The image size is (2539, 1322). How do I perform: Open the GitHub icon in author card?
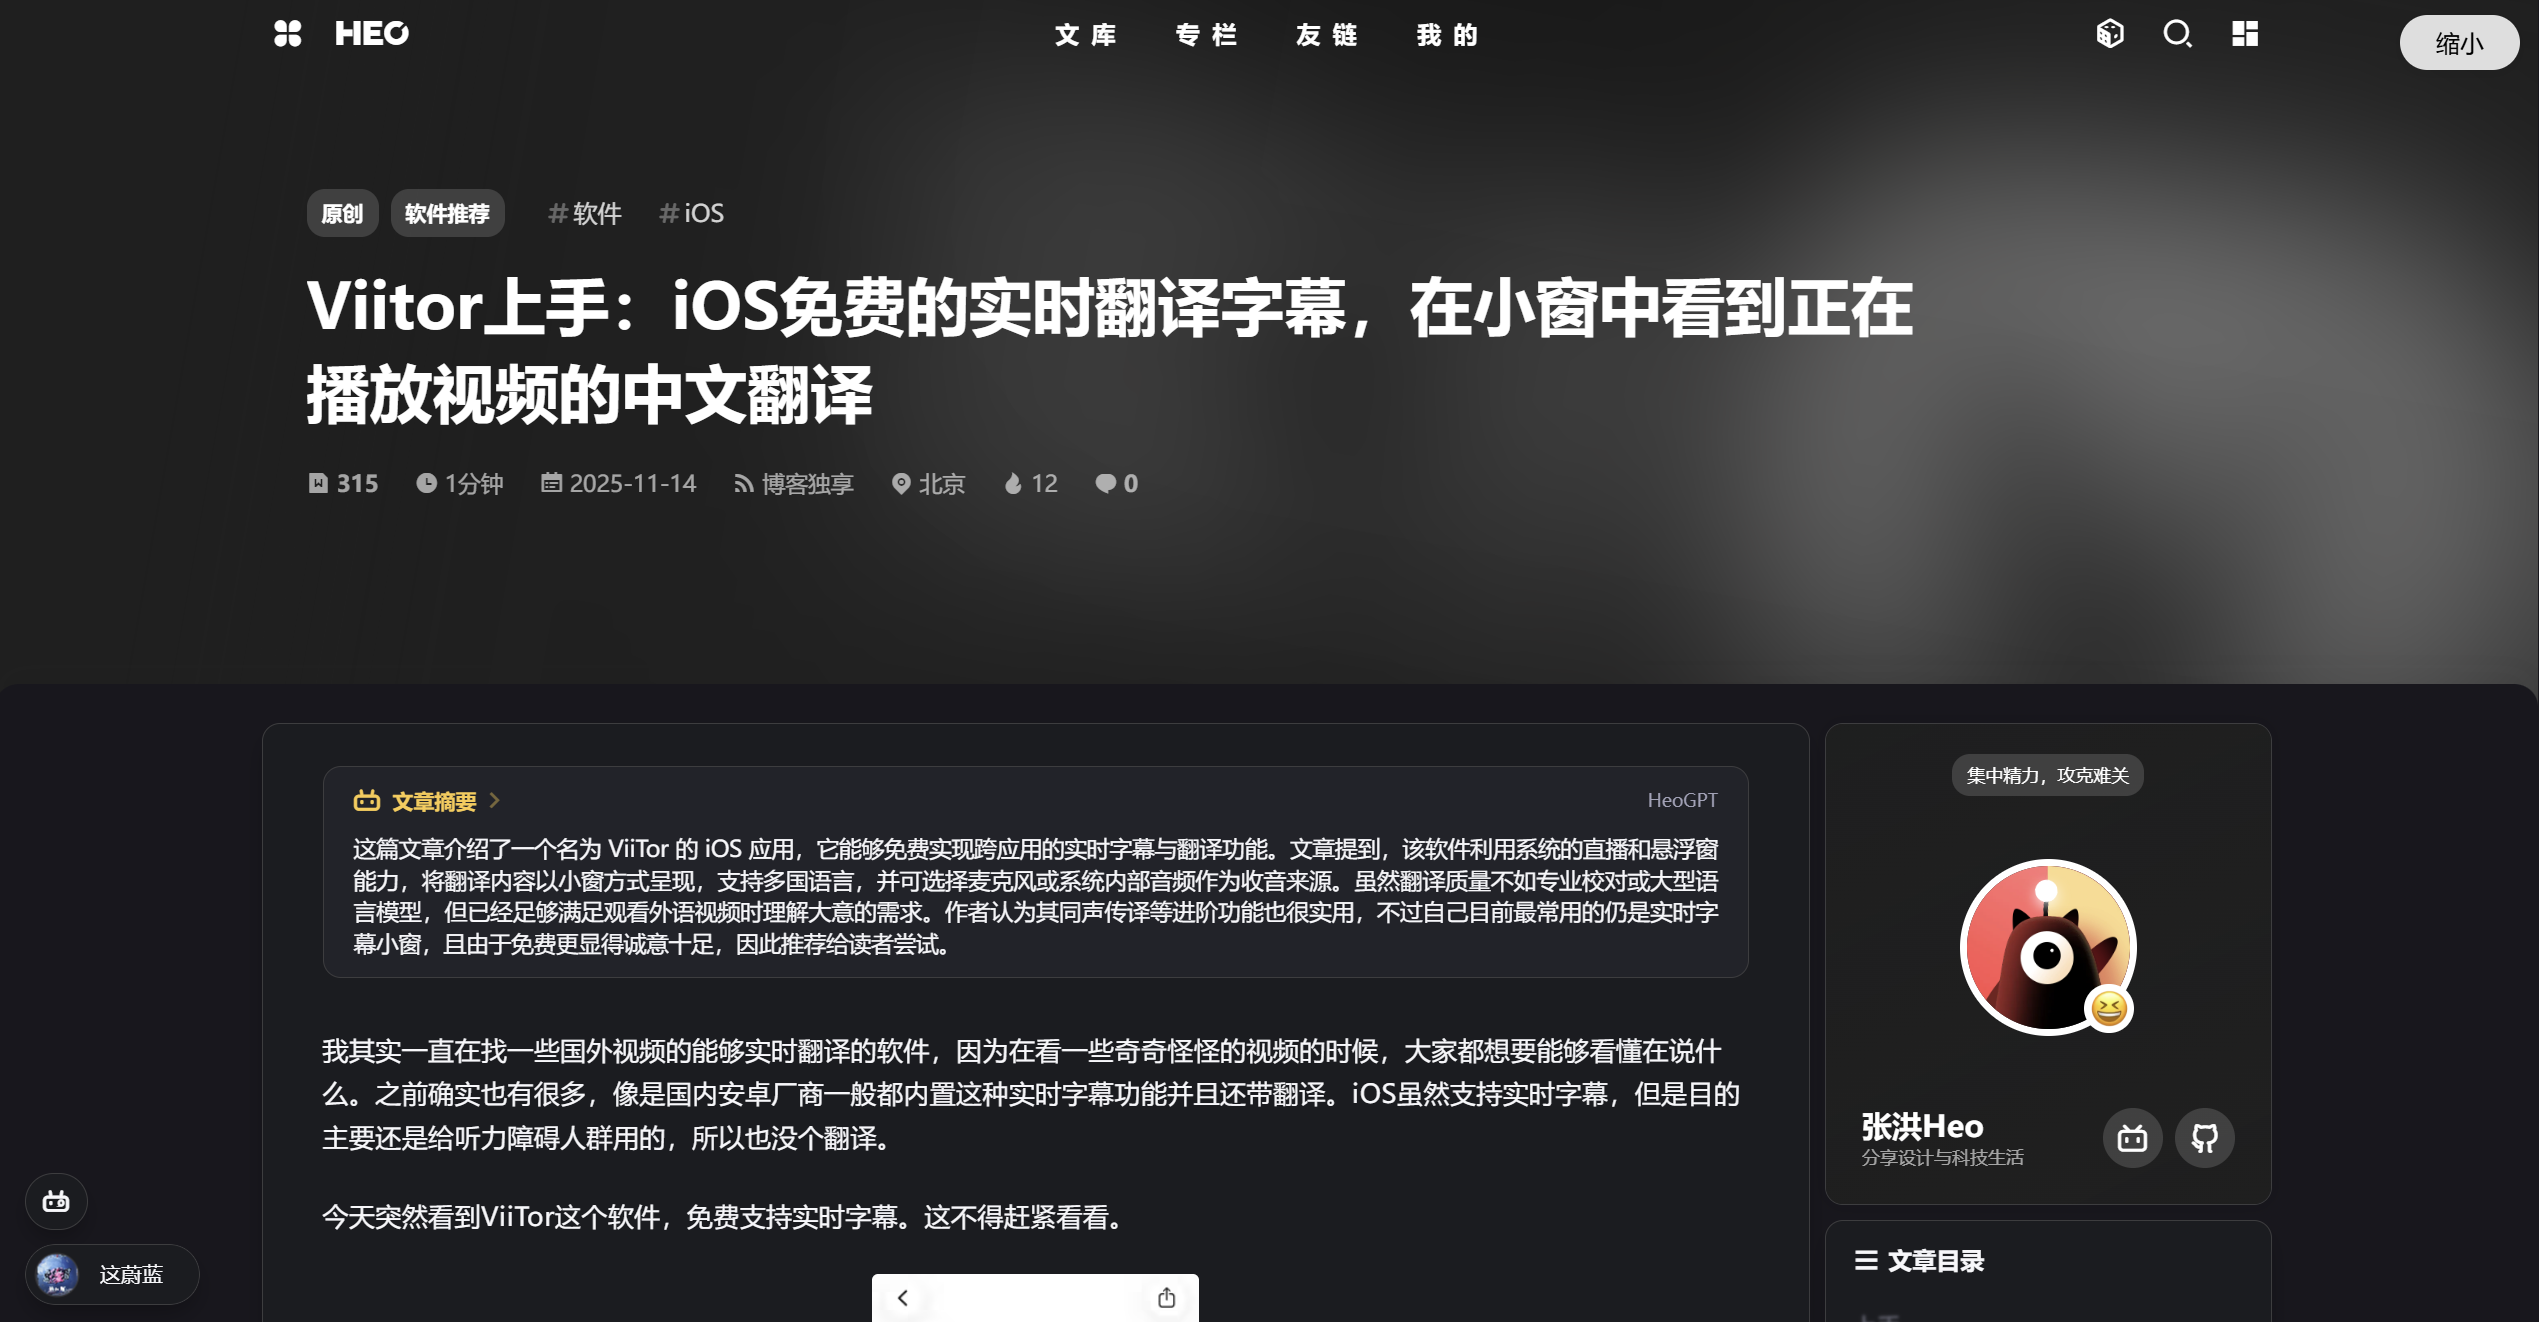tap(2205, 1138)
